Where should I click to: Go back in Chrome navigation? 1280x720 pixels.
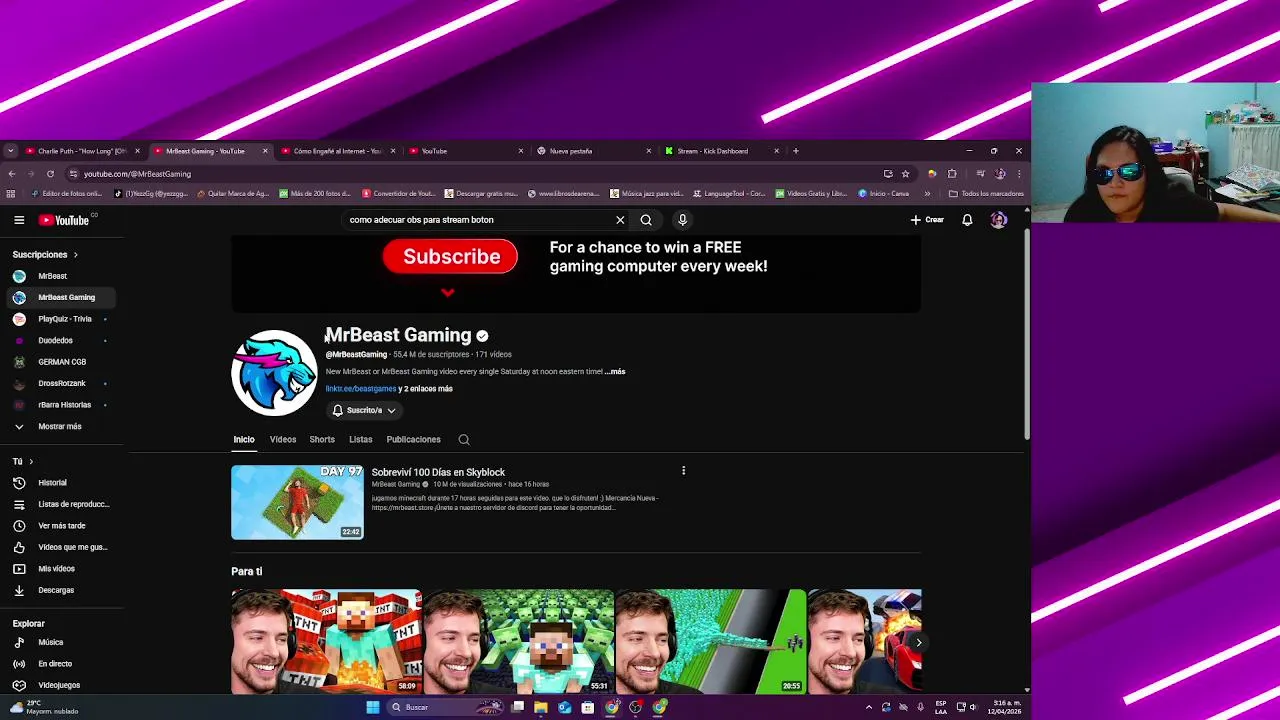click(x=12, y=174)
